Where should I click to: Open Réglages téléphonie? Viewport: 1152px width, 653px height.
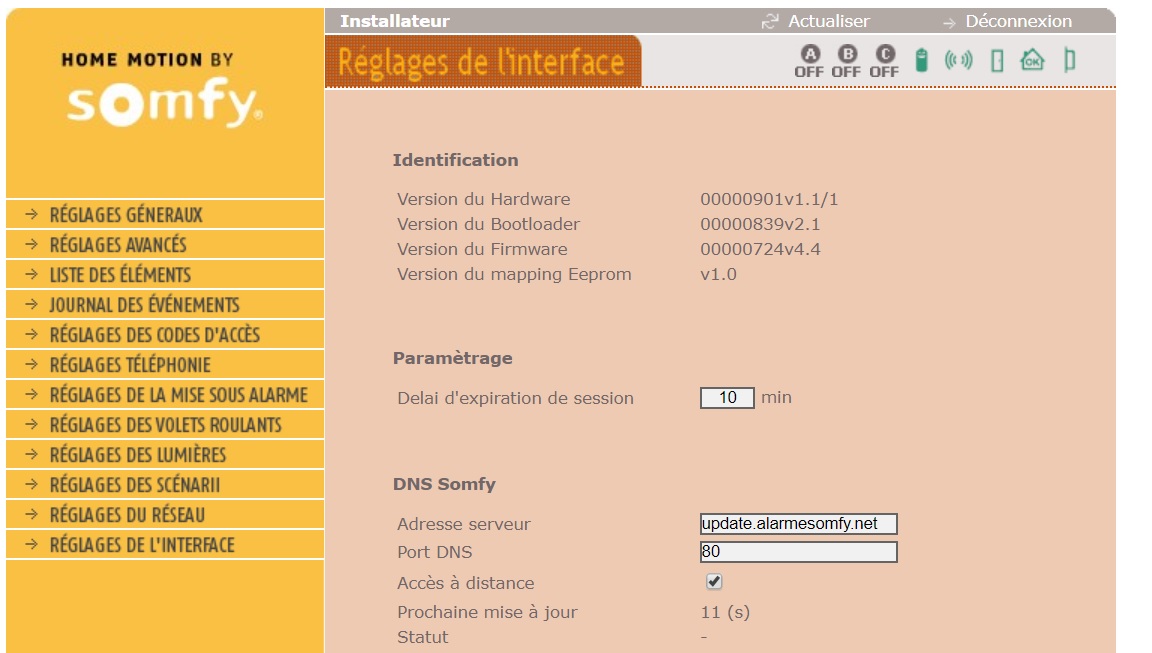pyautogui.click(x=165, y=365)
